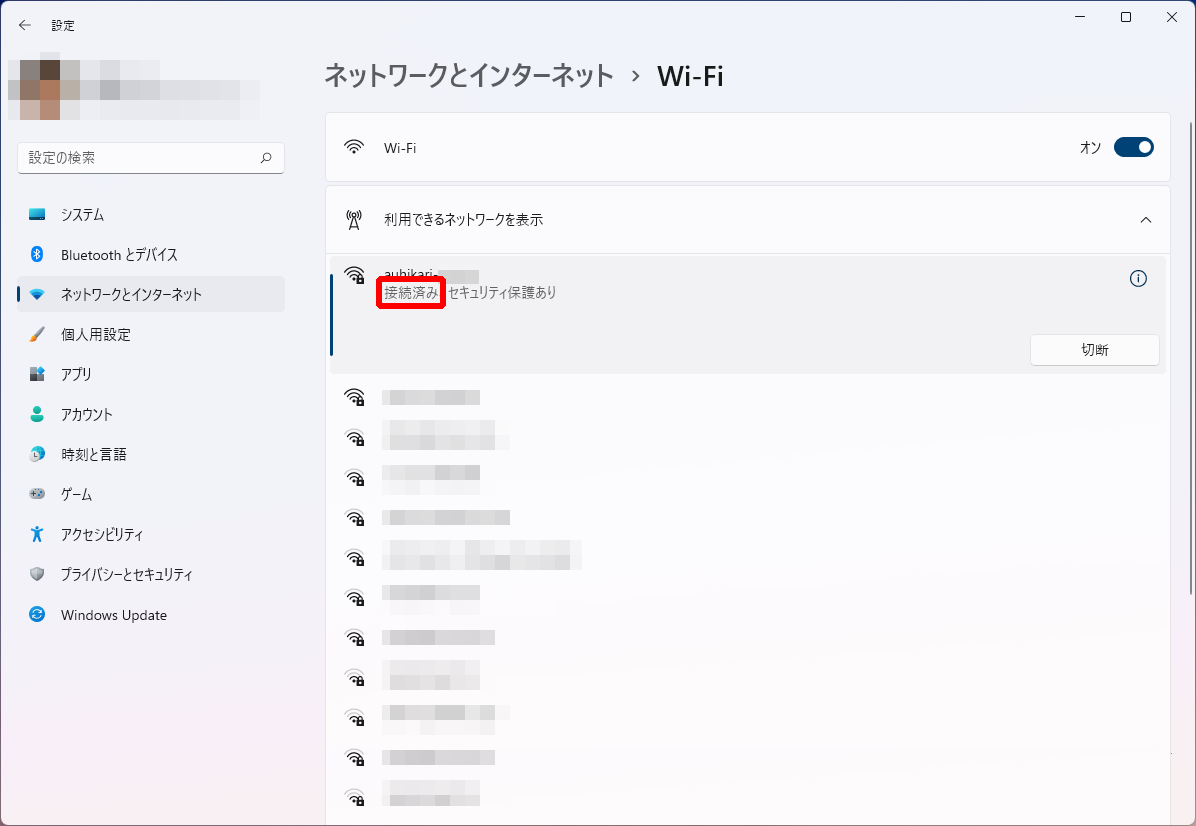
Task: Click the Windows Update sync icon
Action: pyautogui.click(x=37, y=615)
